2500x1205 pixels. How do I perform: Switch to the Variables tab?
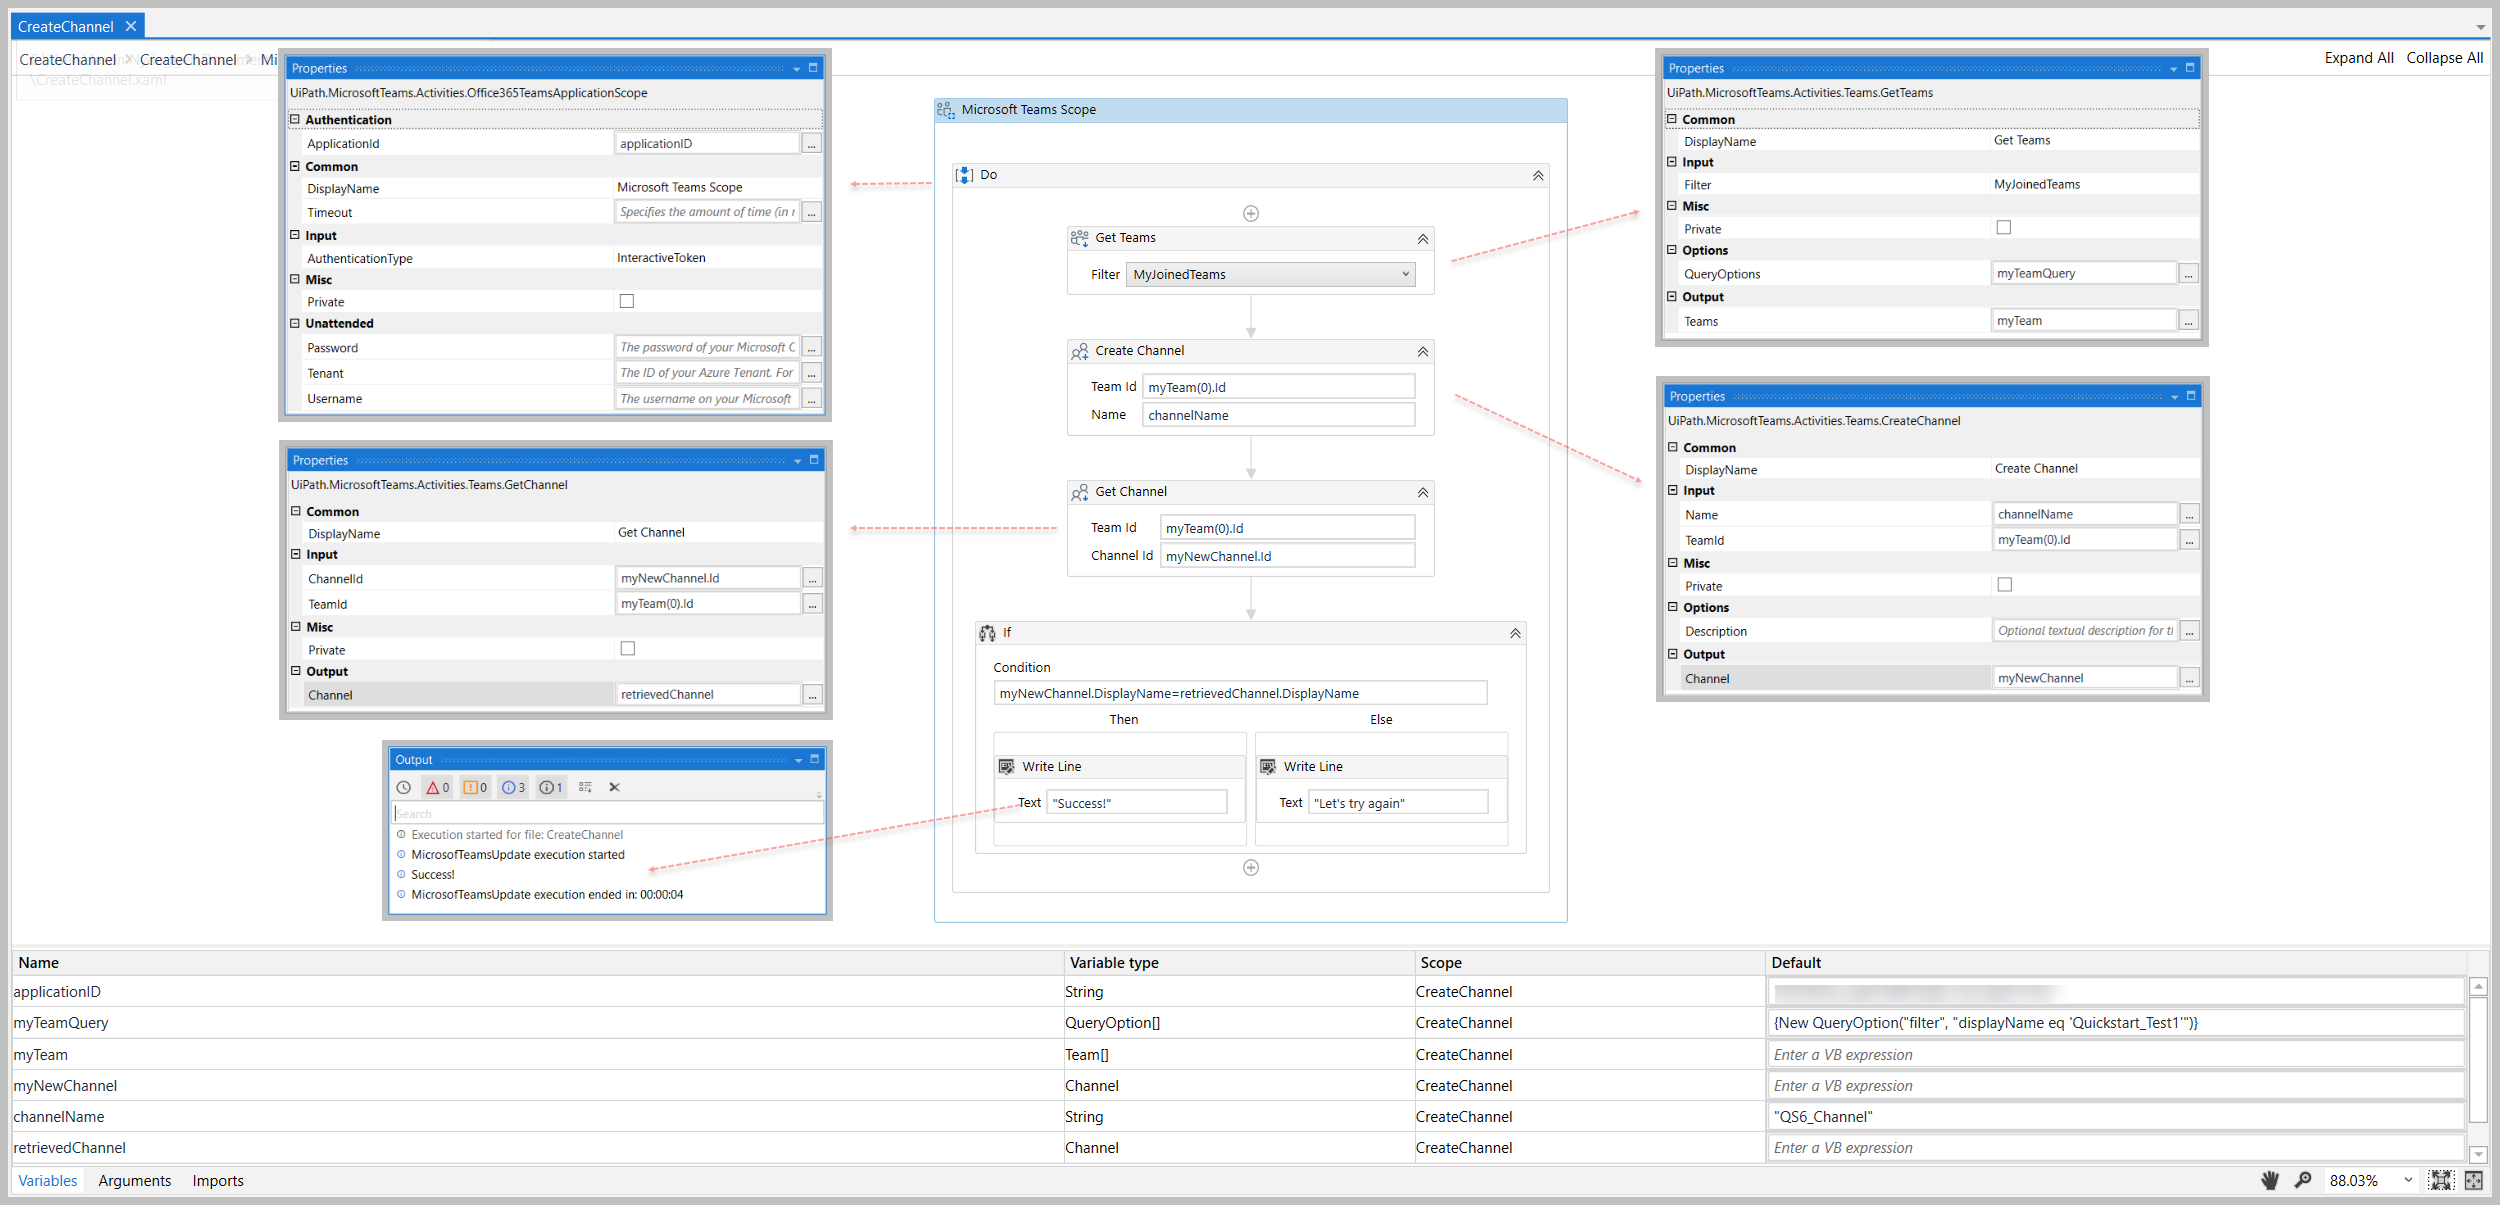[47, 1181]
